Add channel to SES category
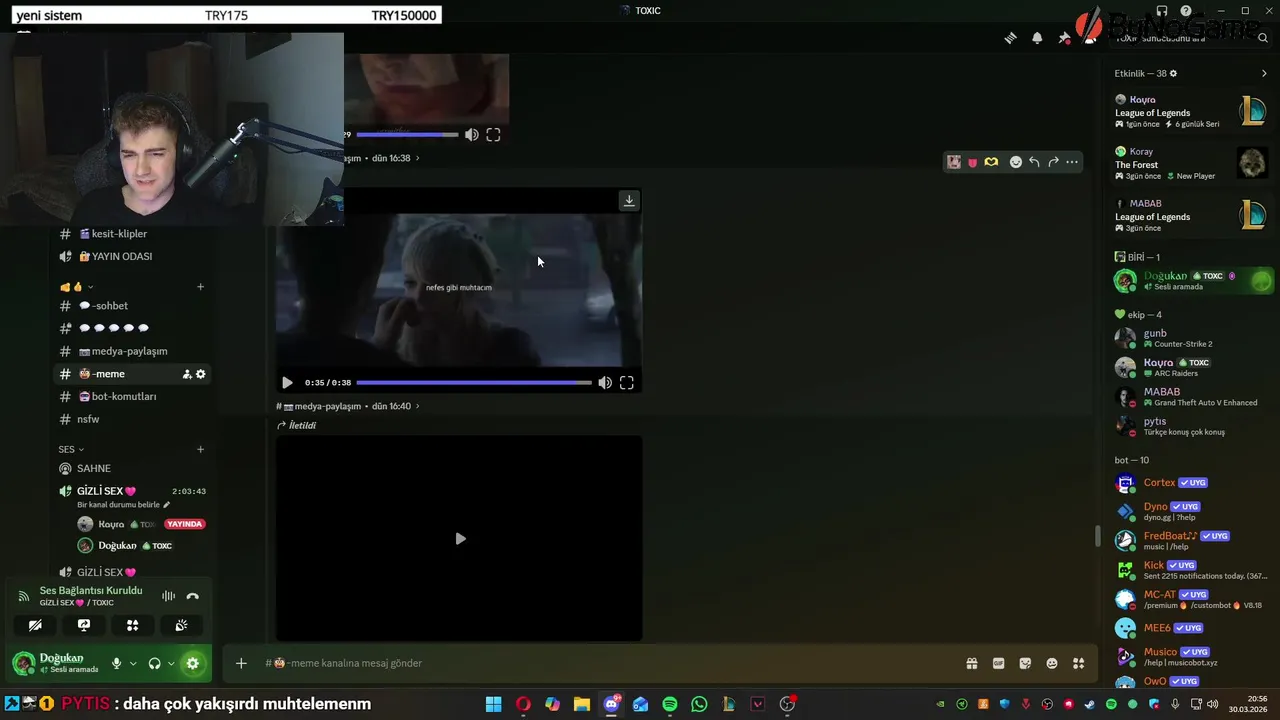The width and height of the screenshot is (1280, 720). 200,449
